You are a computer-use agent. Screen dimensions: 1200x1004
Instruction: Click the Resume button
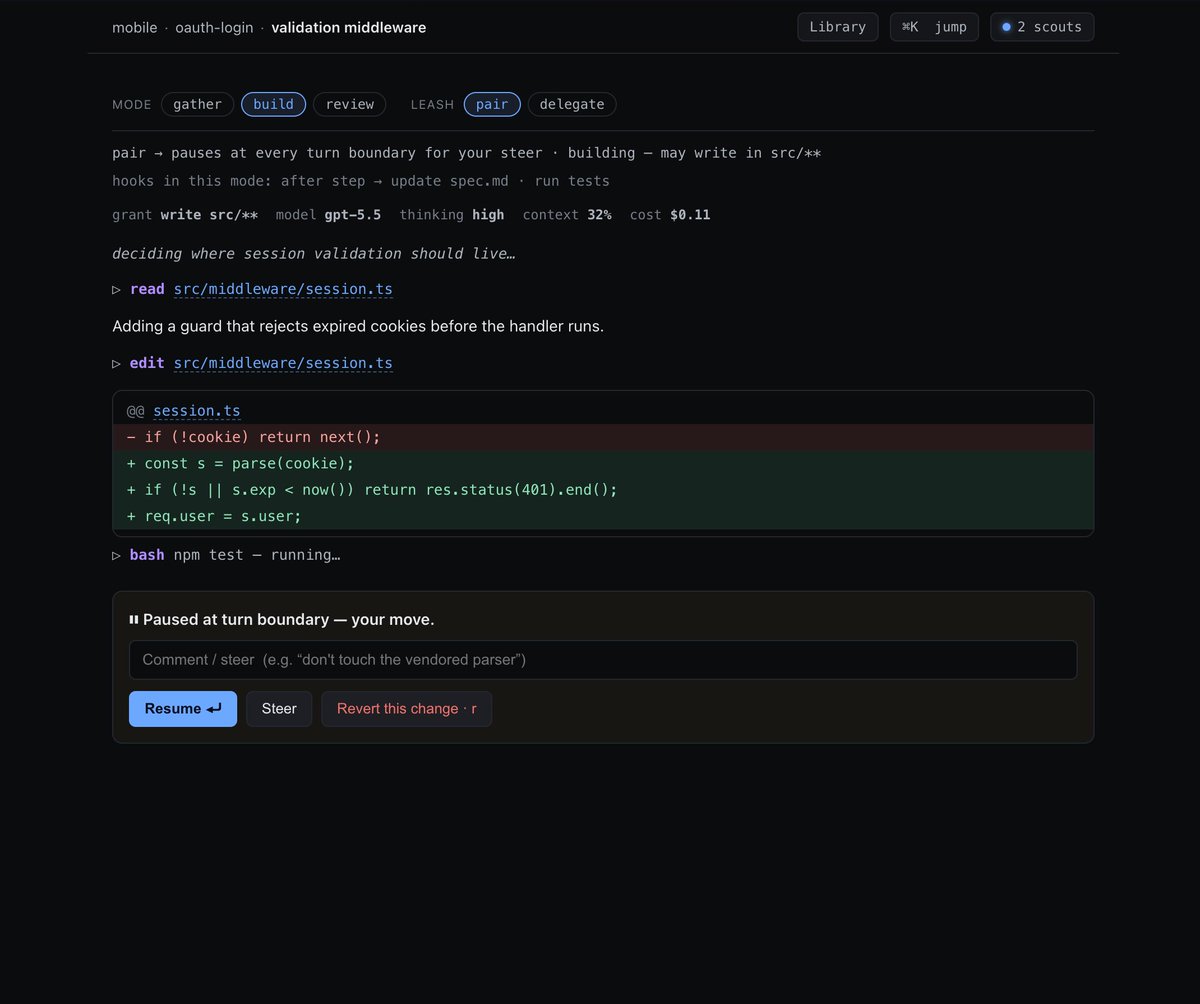(x=183, y=708)
